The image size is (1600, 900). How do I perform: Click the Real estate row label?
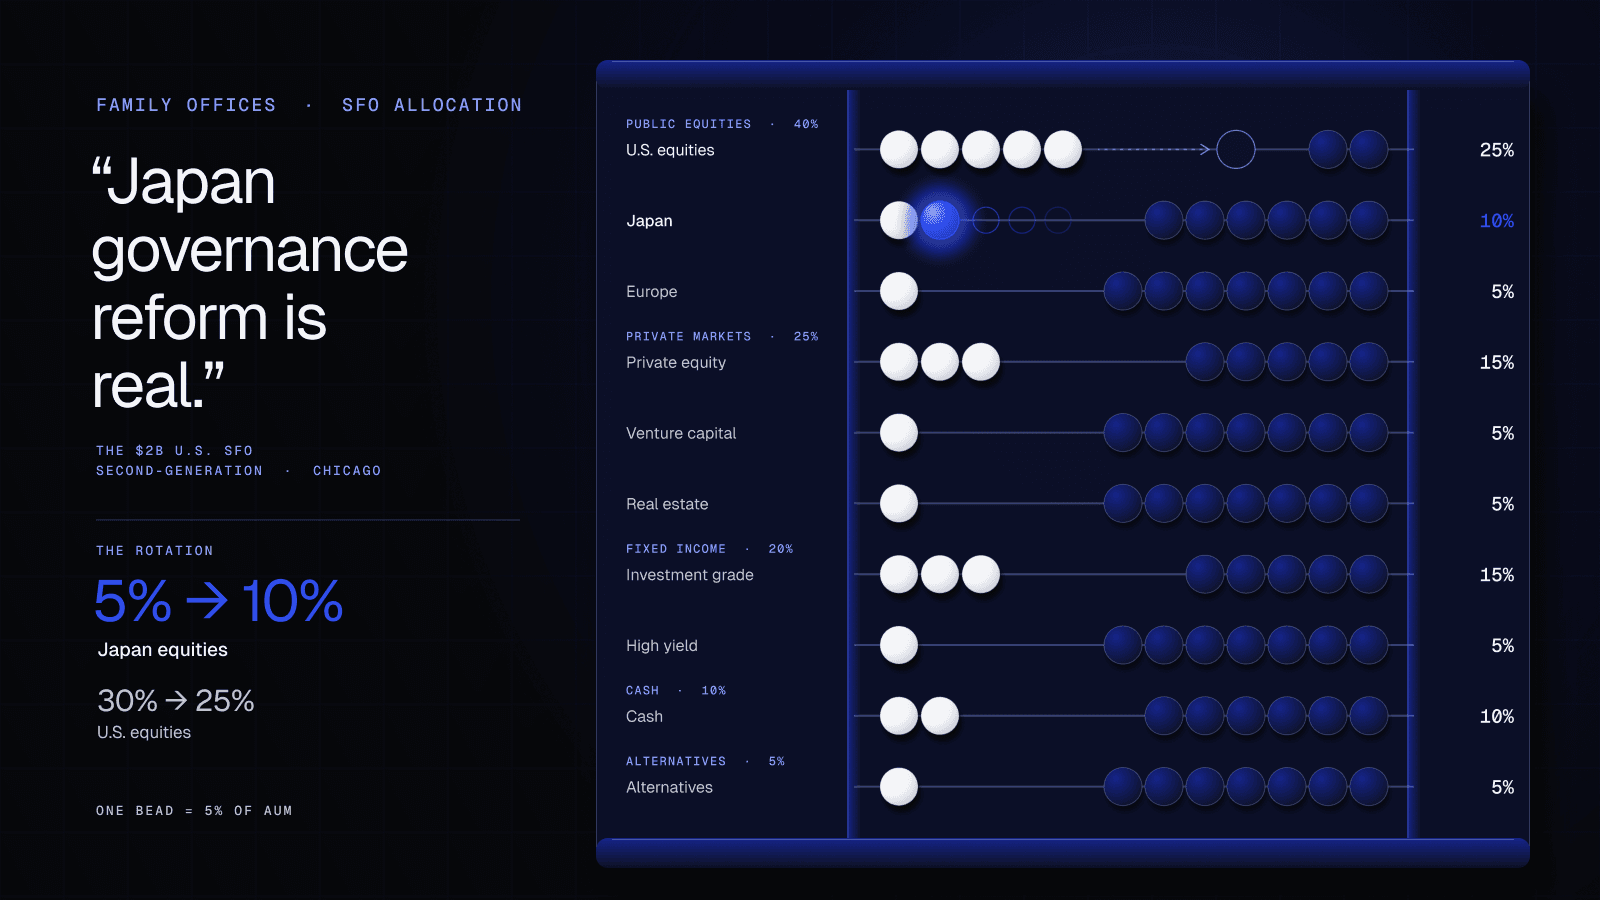[667, 504]
